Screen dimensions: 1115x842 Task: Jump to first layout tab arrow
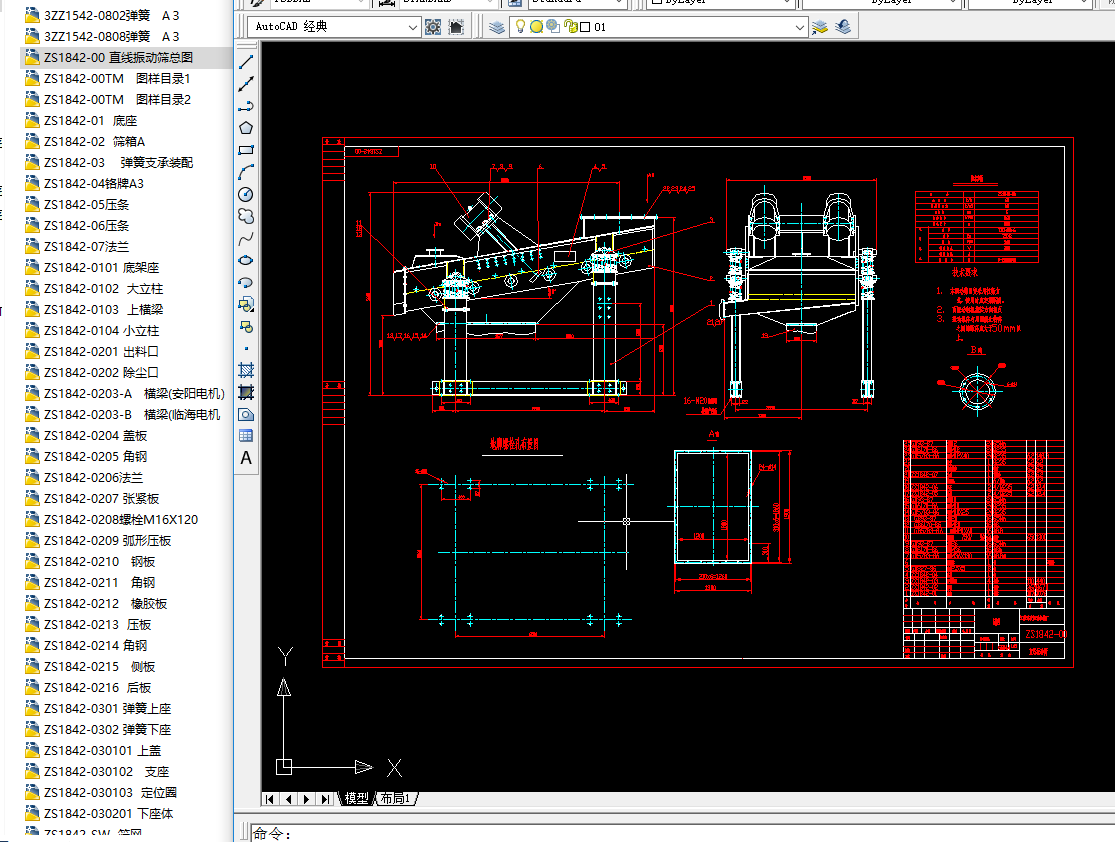[x=270, y=799]
